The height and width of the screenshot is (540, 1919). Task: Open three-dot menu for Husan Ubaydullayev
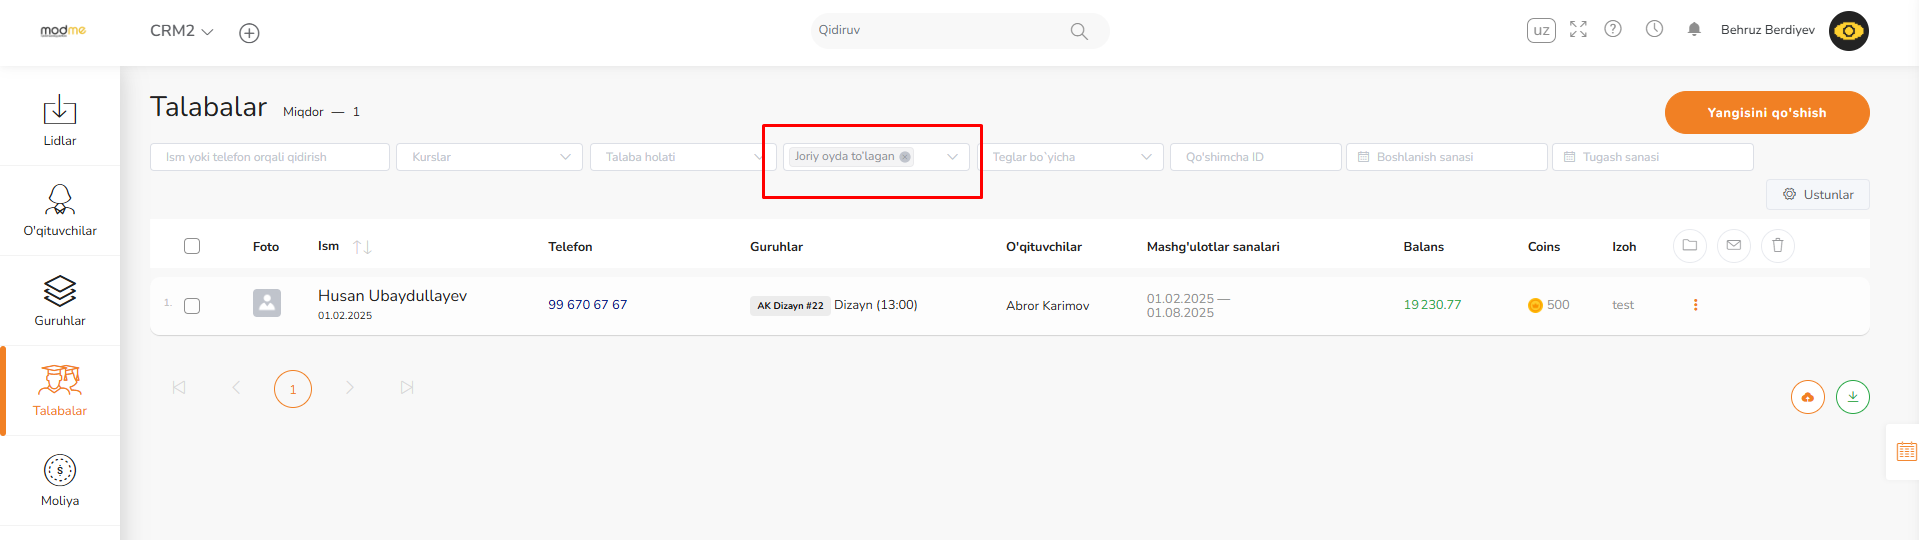pyautogui.click(x=1695, y=305)
